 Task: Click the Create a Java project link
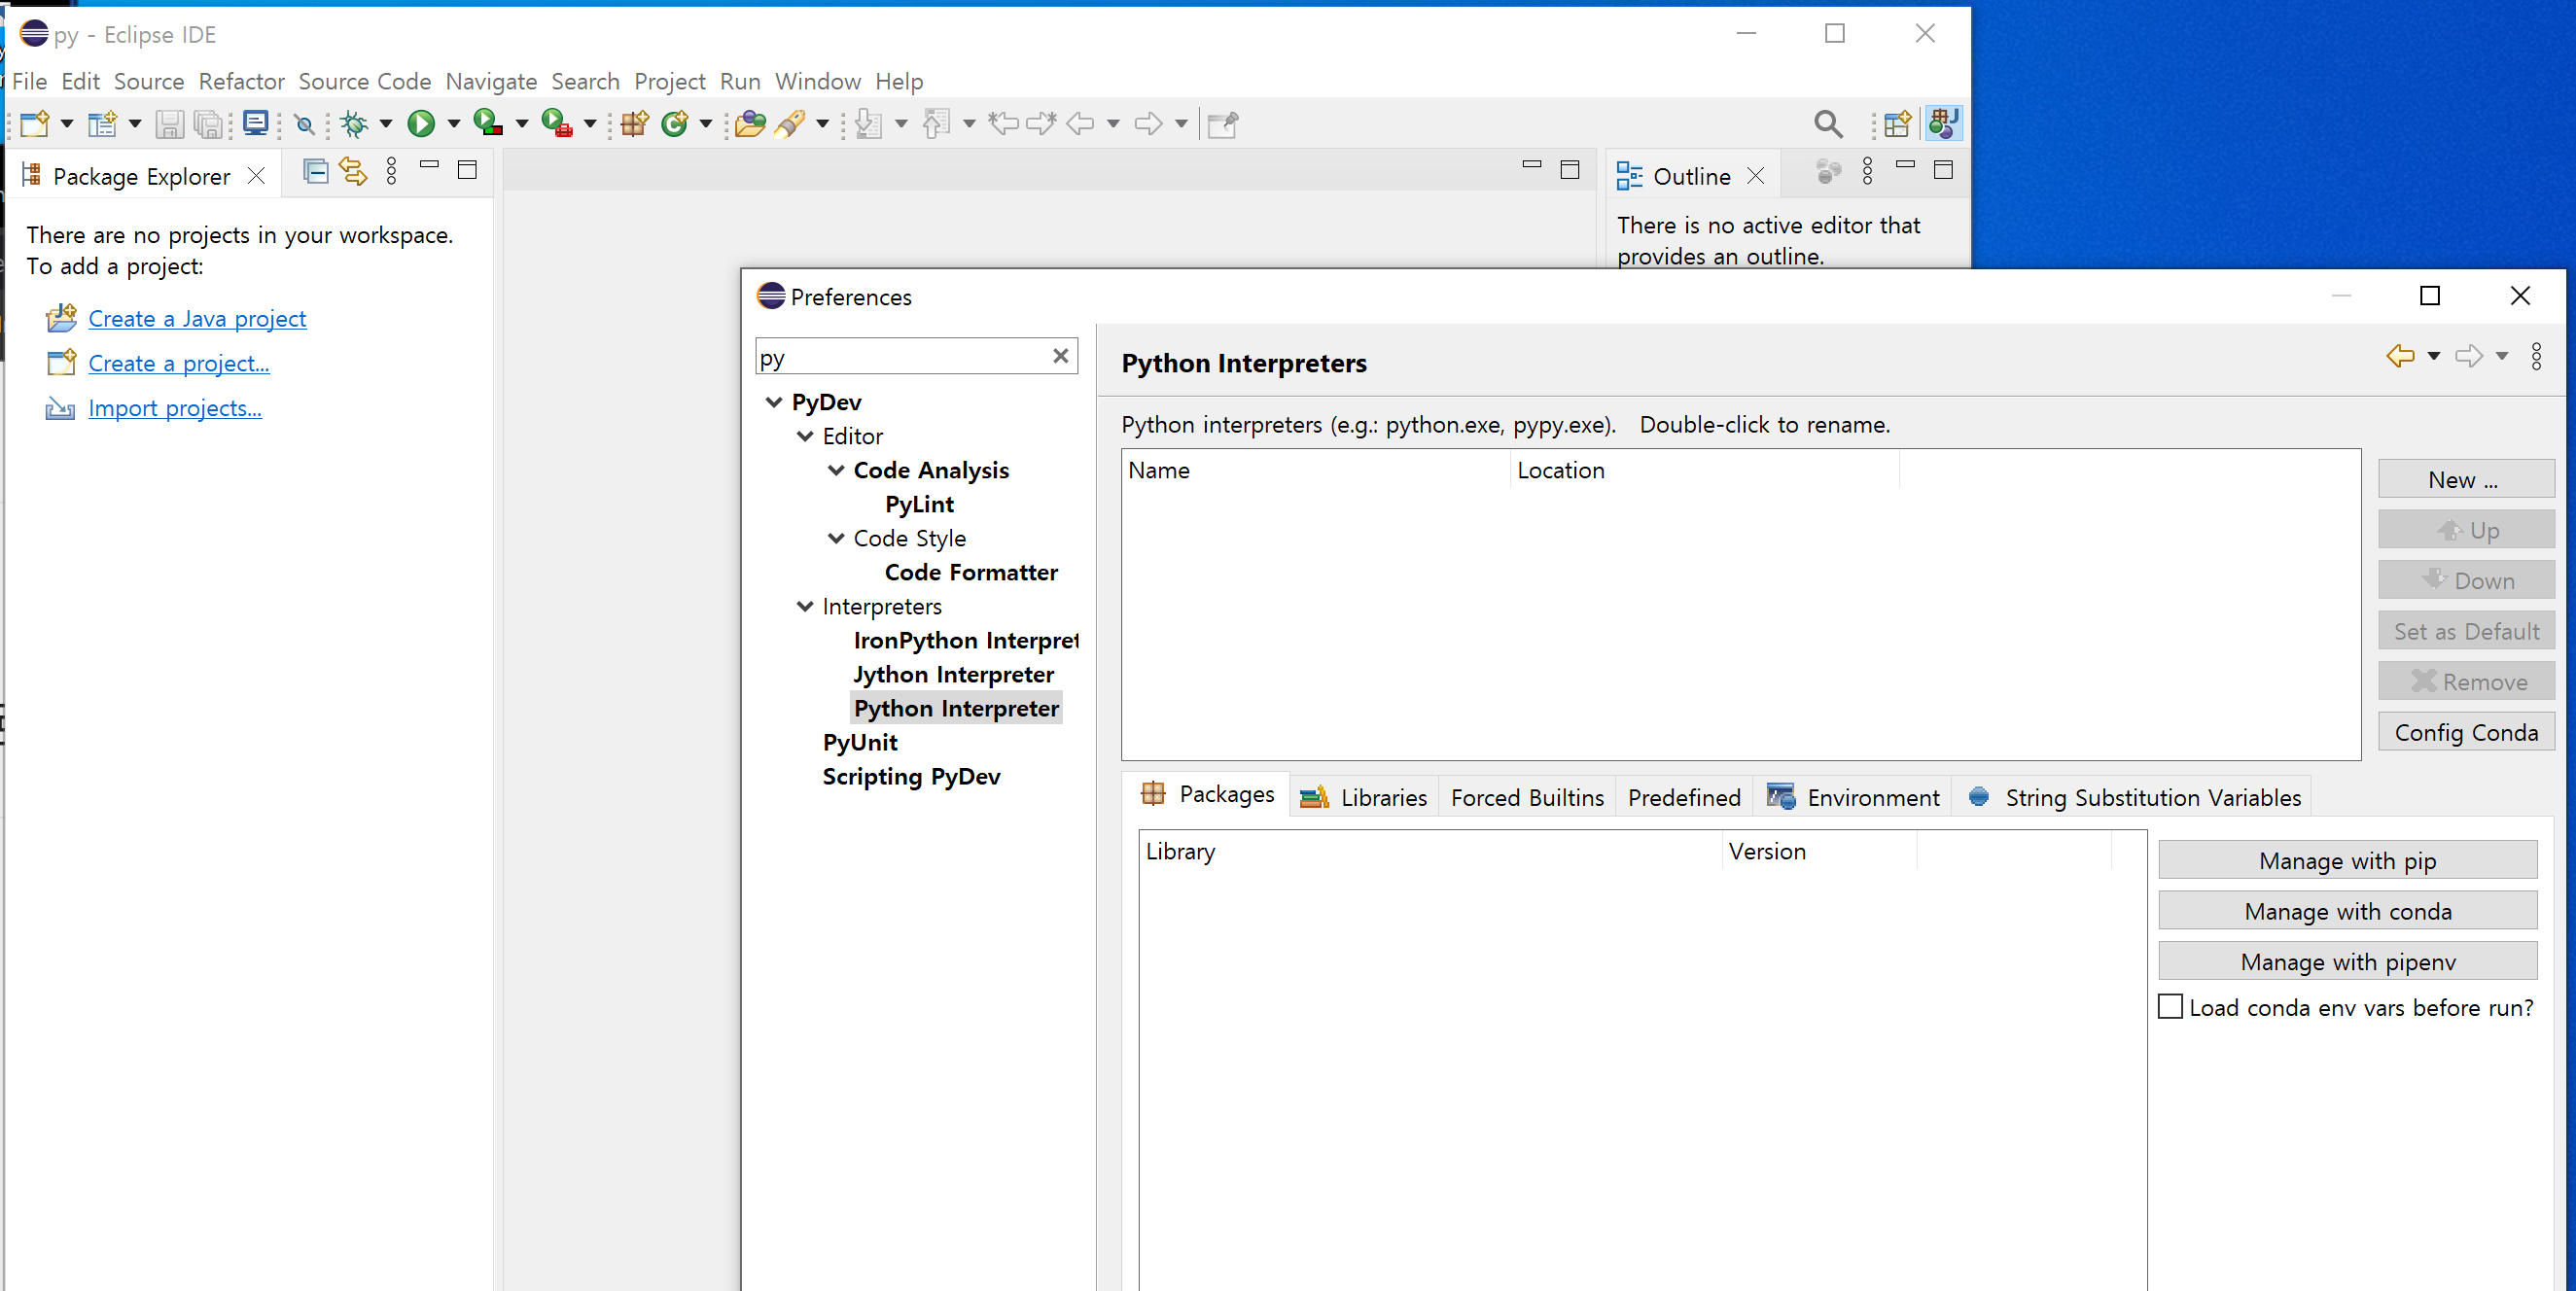click(197, 319)
